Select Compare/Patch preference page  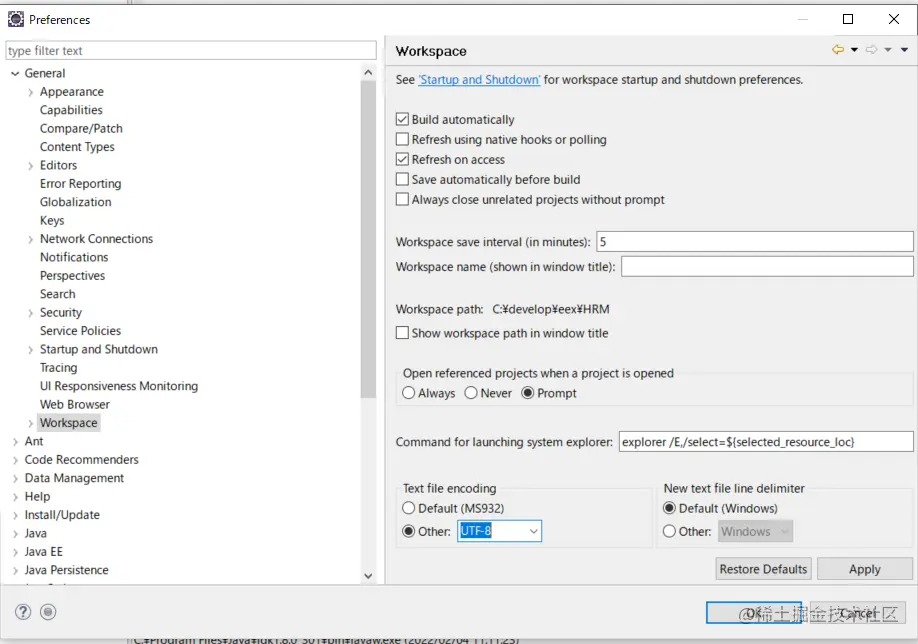tap(81, 128)
